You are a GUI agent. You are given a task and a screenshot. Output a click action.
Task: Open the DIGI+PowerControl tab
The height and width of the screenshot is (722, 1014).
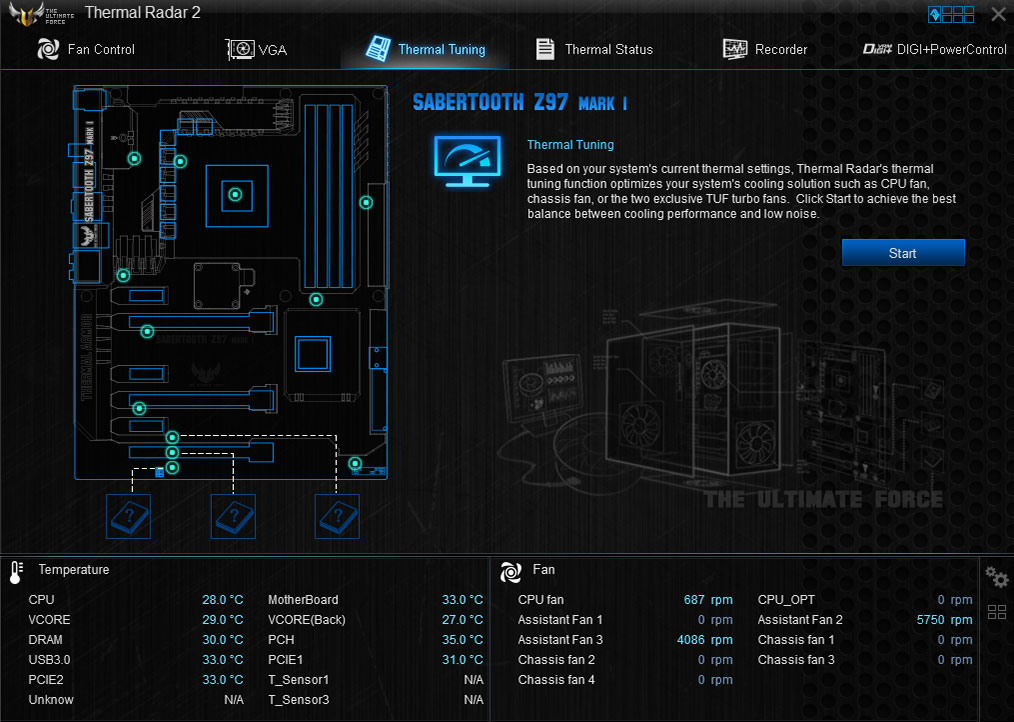tap(934, 49)
